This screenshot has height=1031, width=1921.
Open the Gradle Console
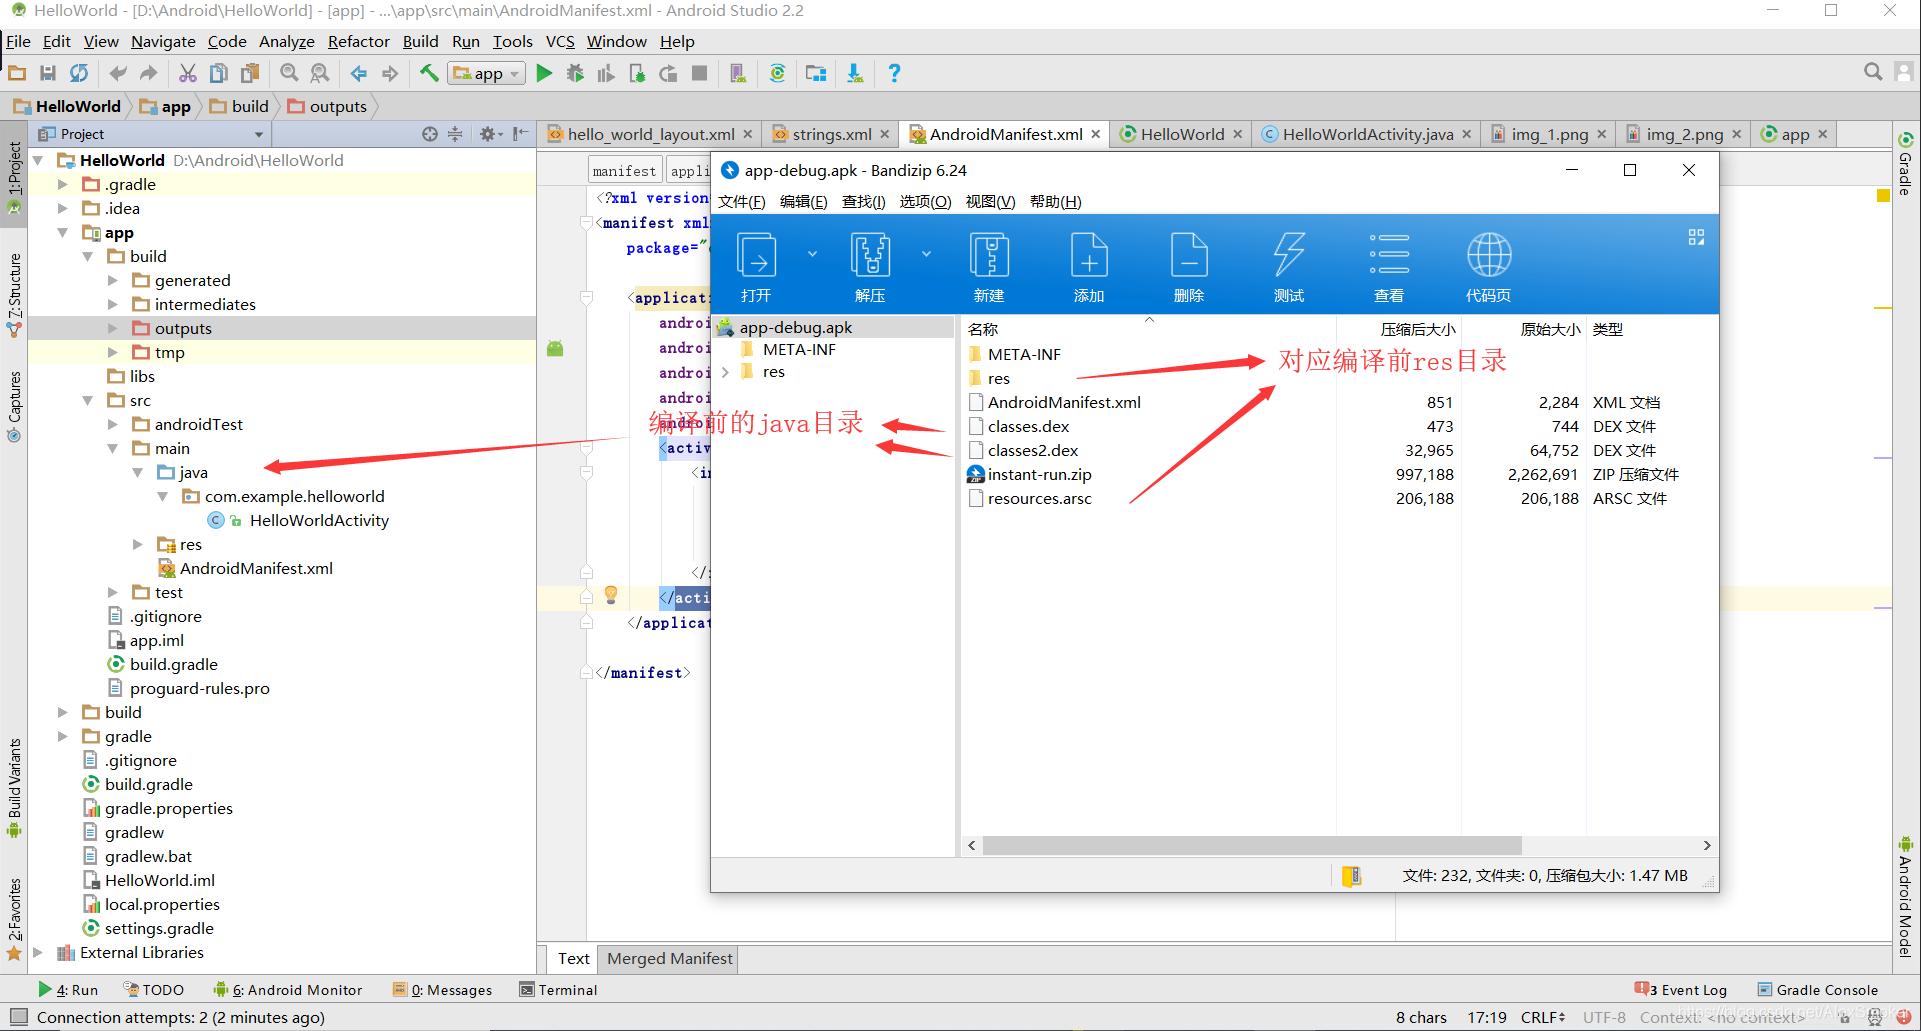pos(1818,990)
